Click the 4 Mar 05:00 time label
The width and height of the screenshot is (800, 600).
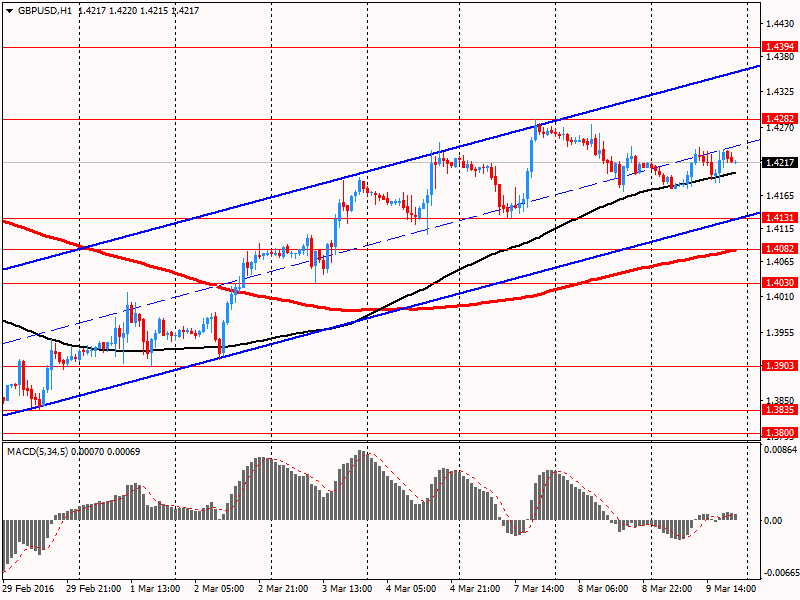(x=411, y=589)
